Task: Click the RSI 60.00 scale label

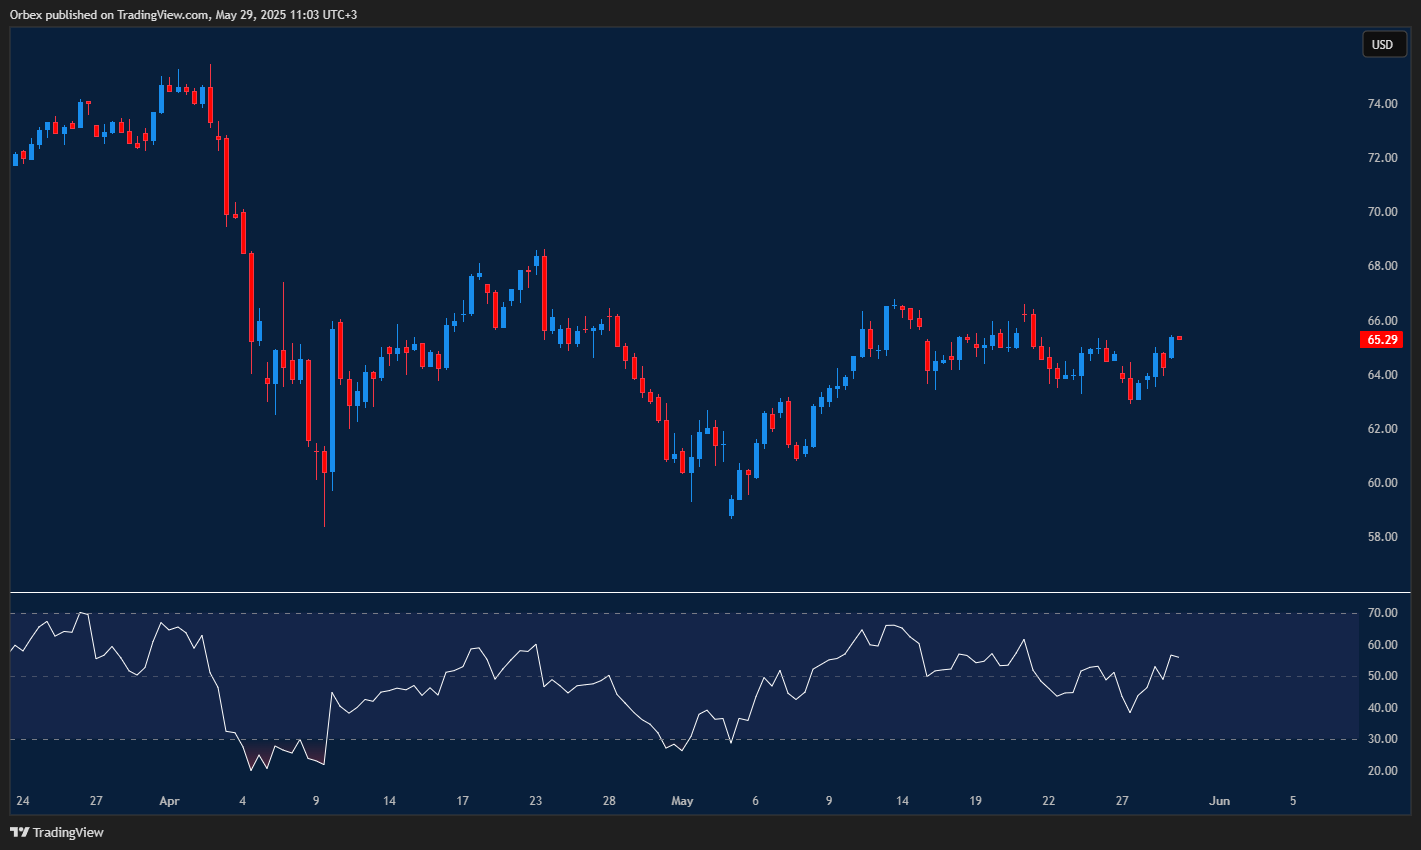Action: coord(1382,645)
